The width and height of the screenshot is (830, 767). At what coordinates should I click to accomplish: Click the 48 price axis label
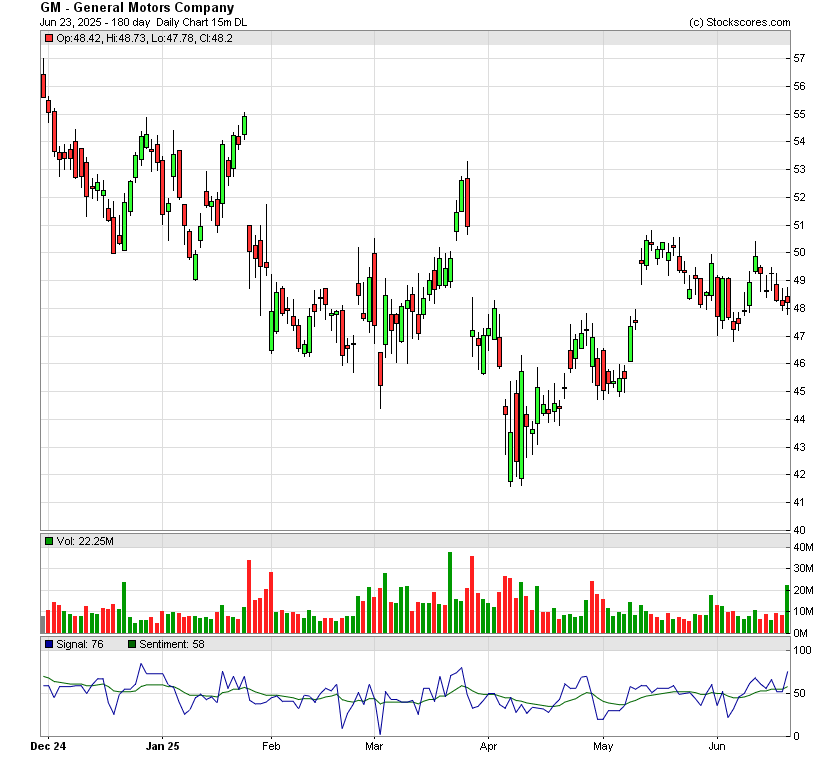click(799, 308)
